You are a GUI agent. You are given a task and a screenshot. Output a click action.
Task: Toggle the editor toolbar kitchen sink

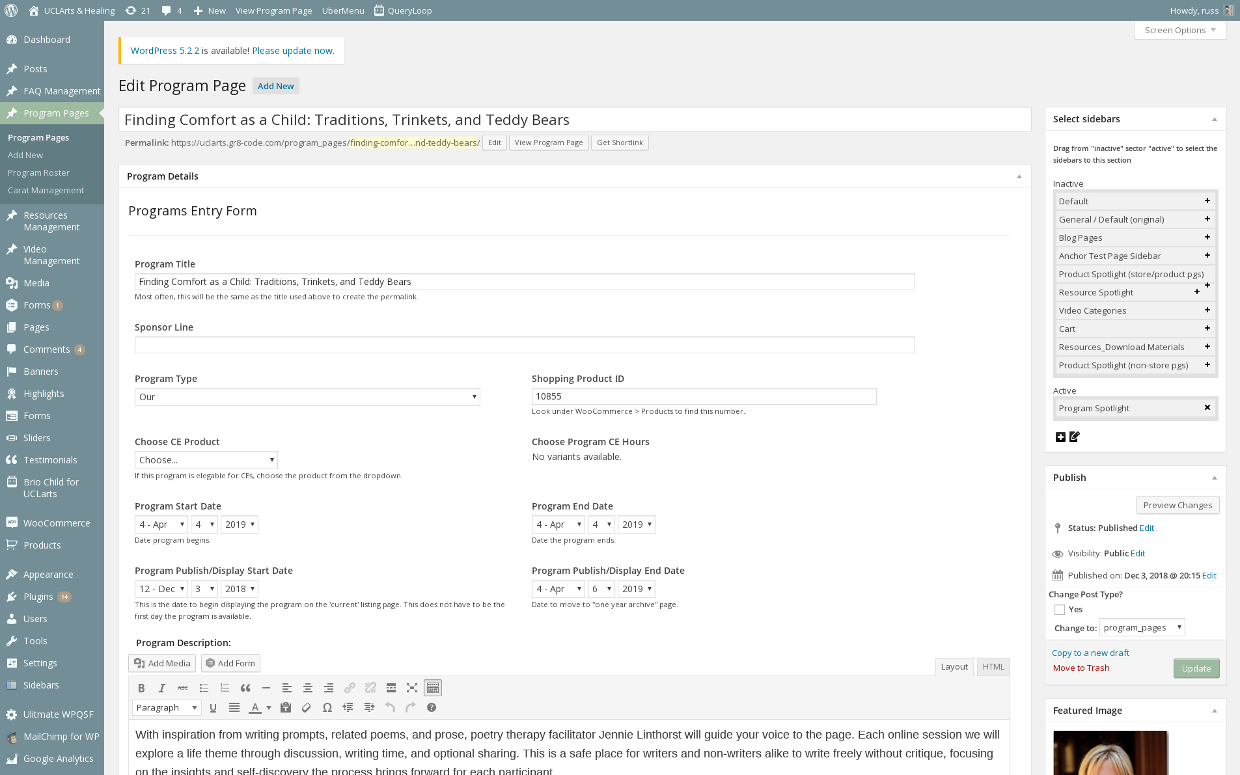pyautogui.click(x=433, y=688)
